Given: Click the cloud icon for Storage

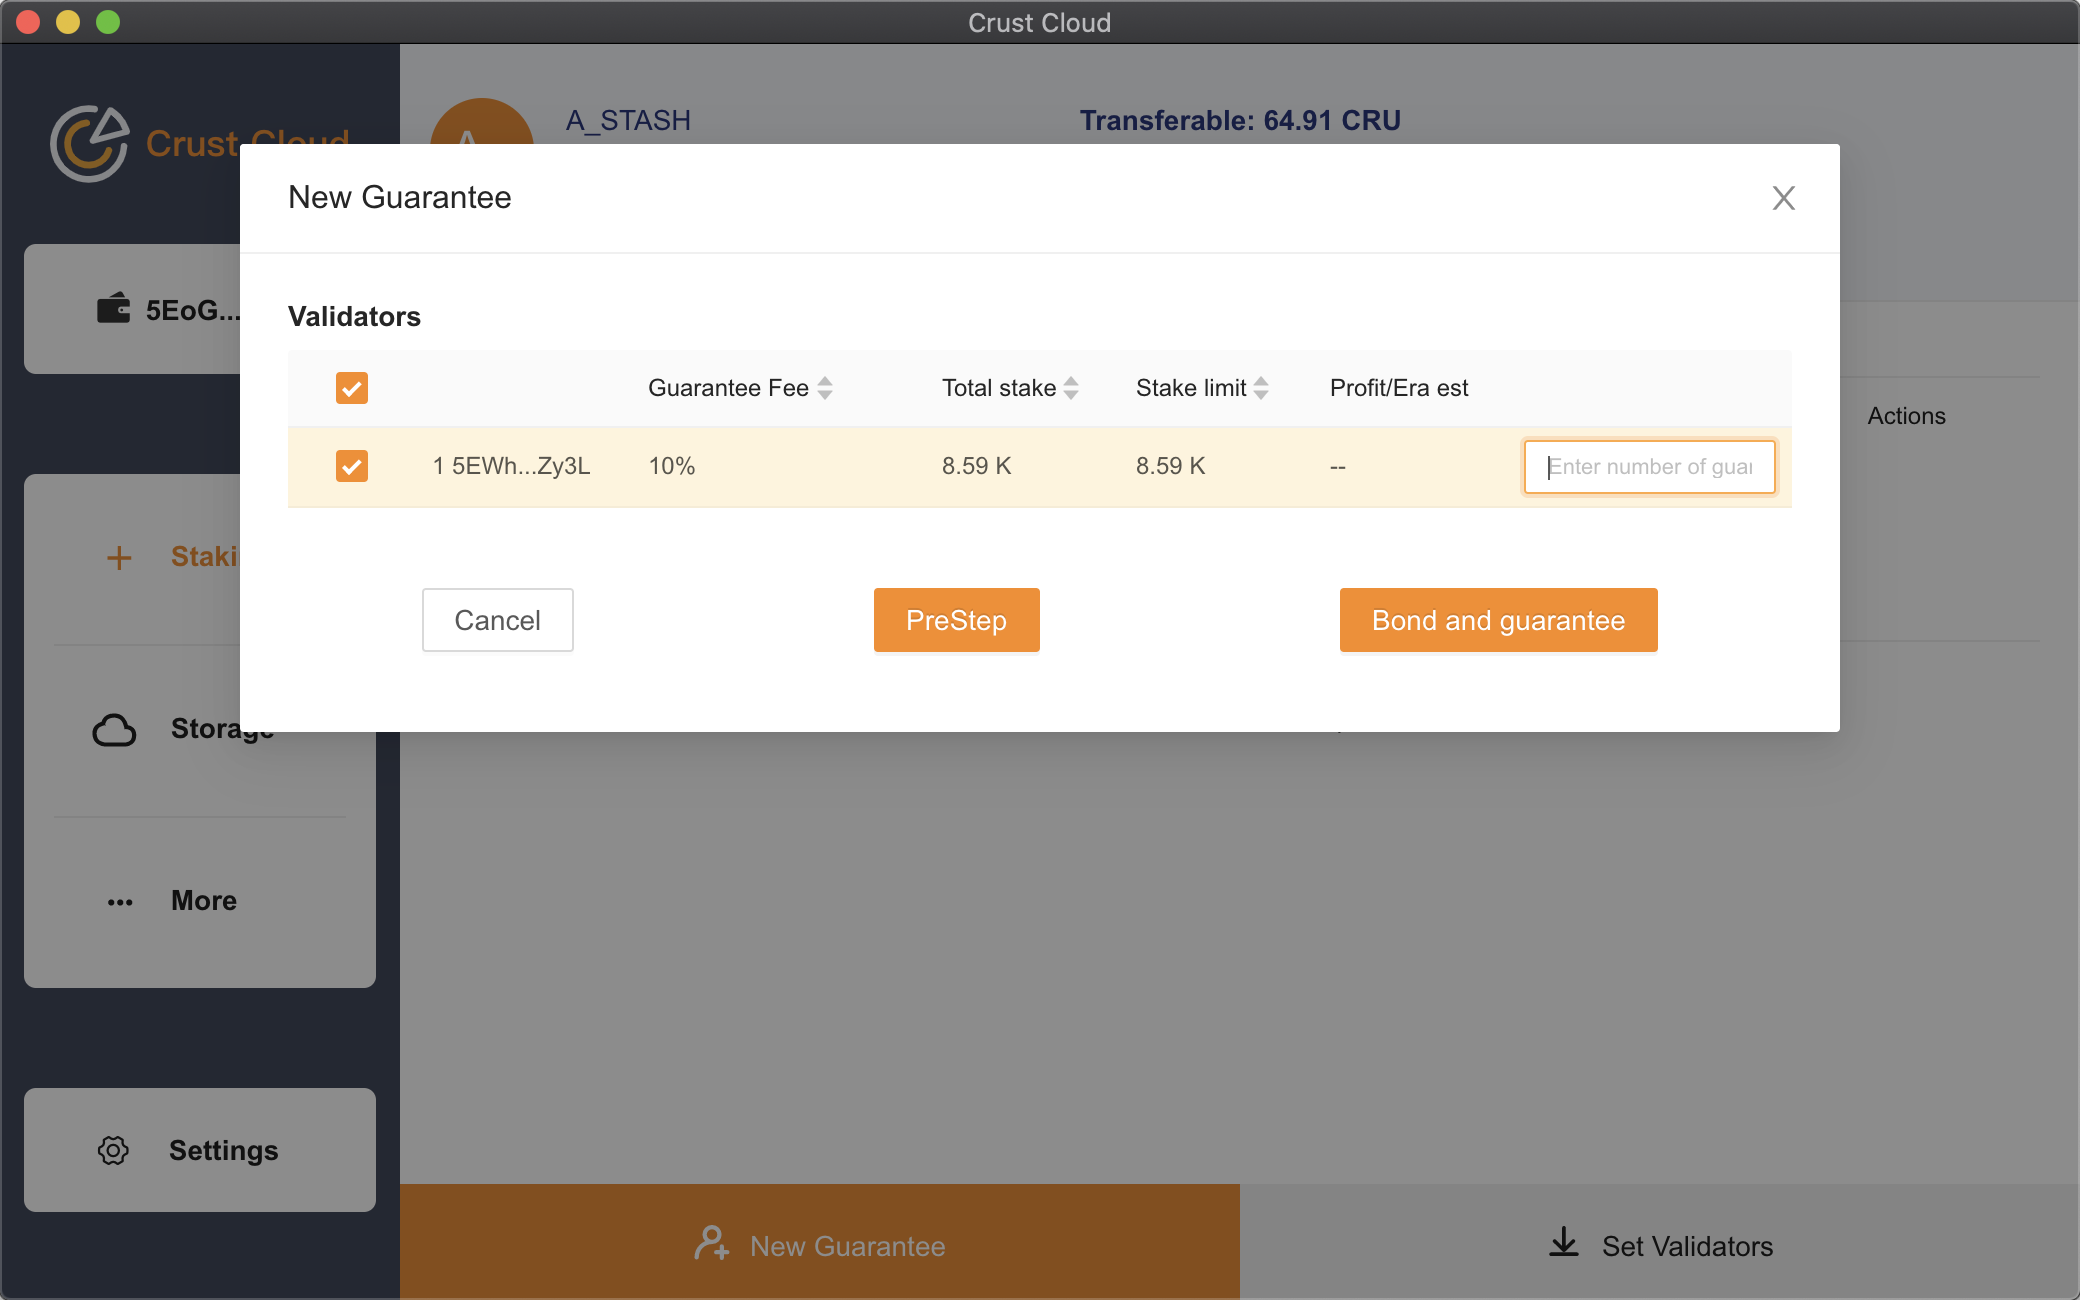Looking at the screenshot, I should pos(114,730).
